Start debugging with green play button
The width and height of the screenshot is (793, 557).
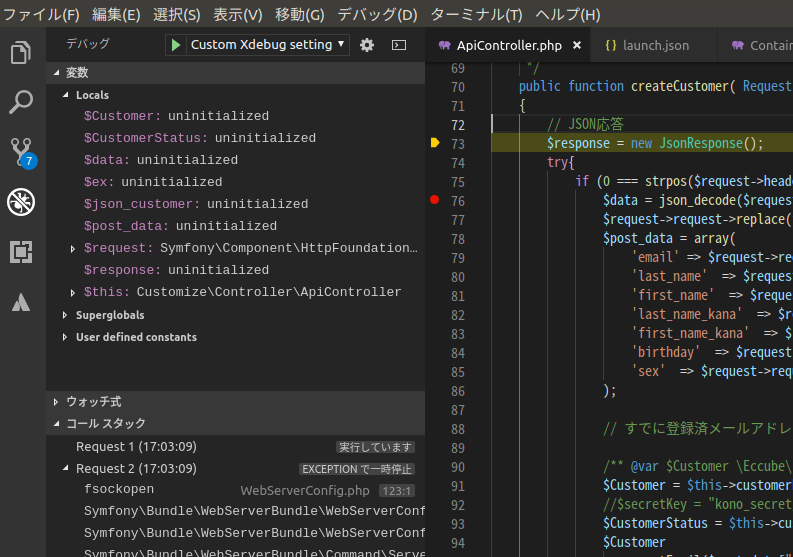[x=175, y=45]
